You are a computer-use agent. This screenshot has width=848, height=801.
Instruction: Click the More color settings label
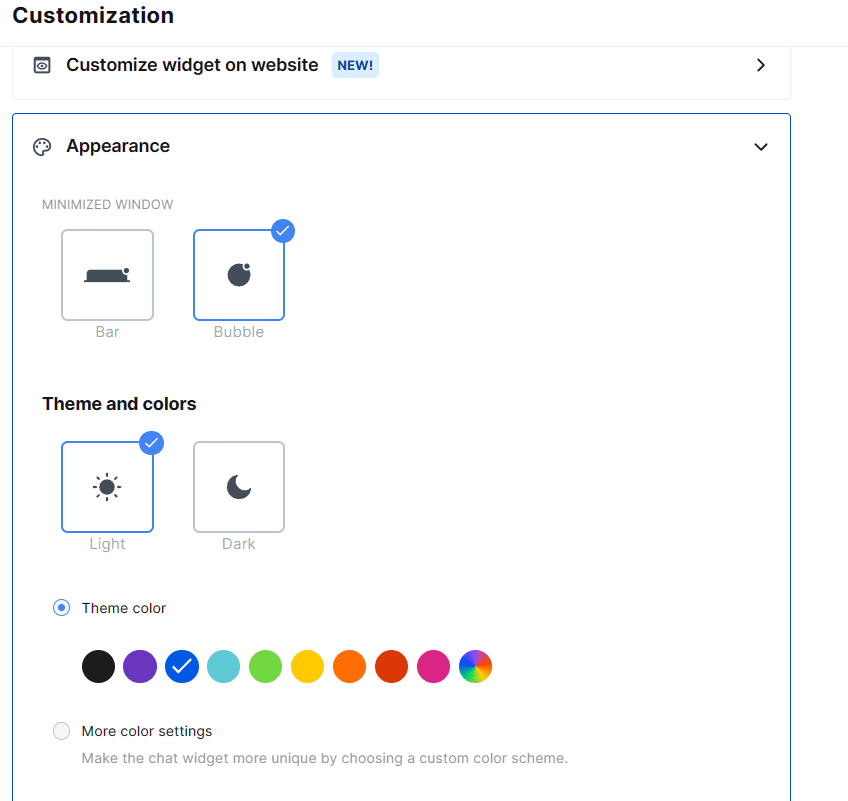pyautogui.click(x=147, y=731)
